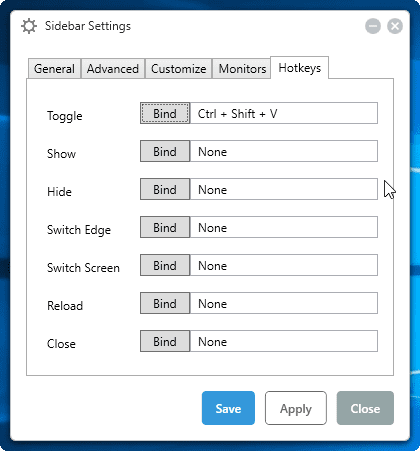Minimize the Sidebar Settings window
Viewport: 420px width, 451px height.
tap(373, 26)
